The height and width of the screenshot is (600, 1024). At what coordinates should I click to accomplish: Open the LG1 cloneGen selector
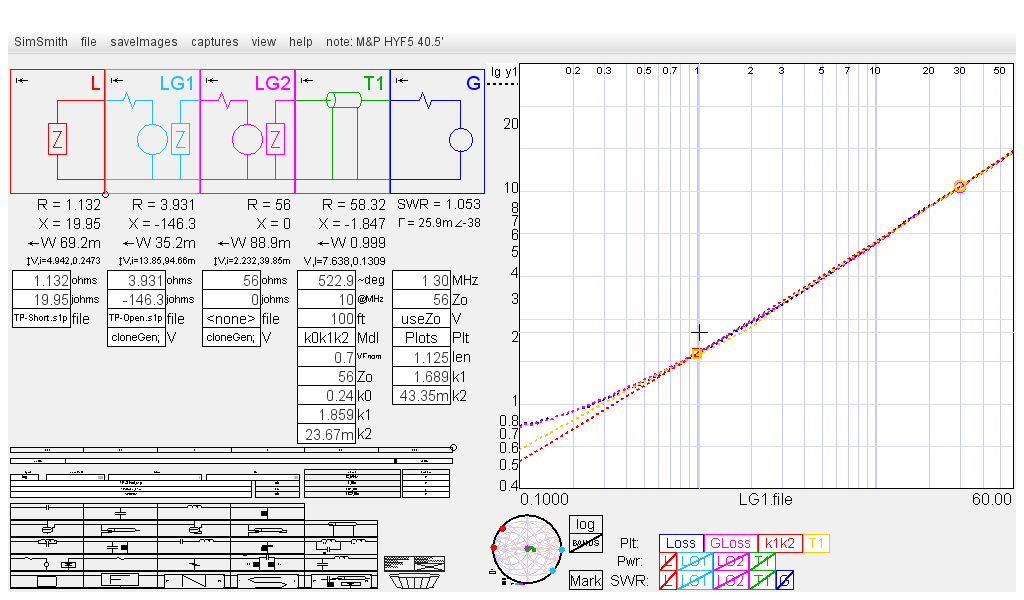136,338
